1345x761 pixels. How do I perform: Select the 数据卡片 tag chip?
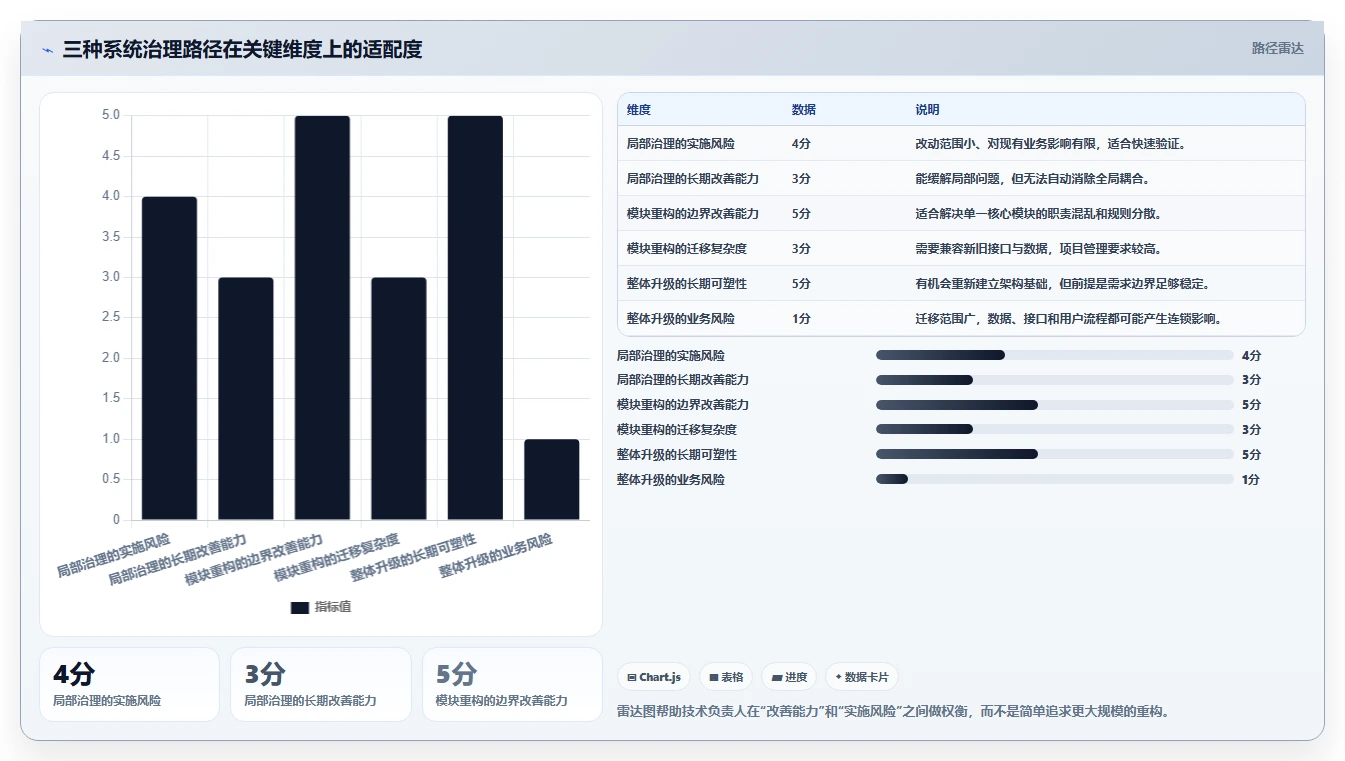[862, 677]
